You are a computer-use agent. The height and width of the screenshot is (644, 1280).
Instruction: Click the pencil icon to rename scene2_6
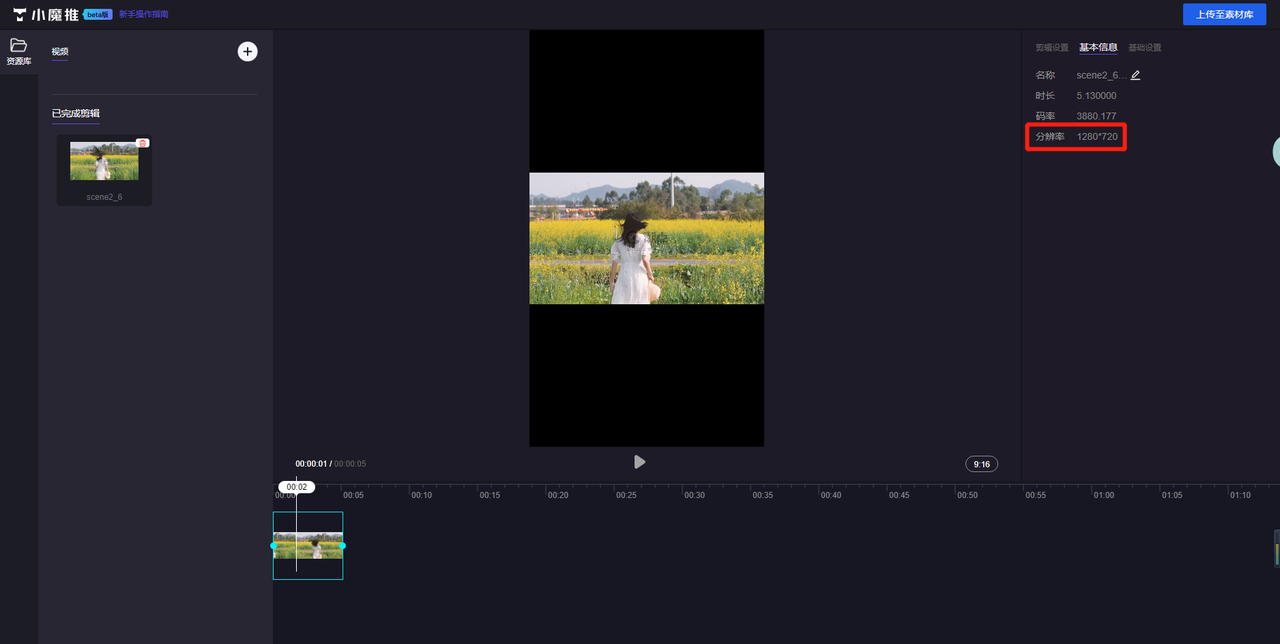coord(1135,75)
